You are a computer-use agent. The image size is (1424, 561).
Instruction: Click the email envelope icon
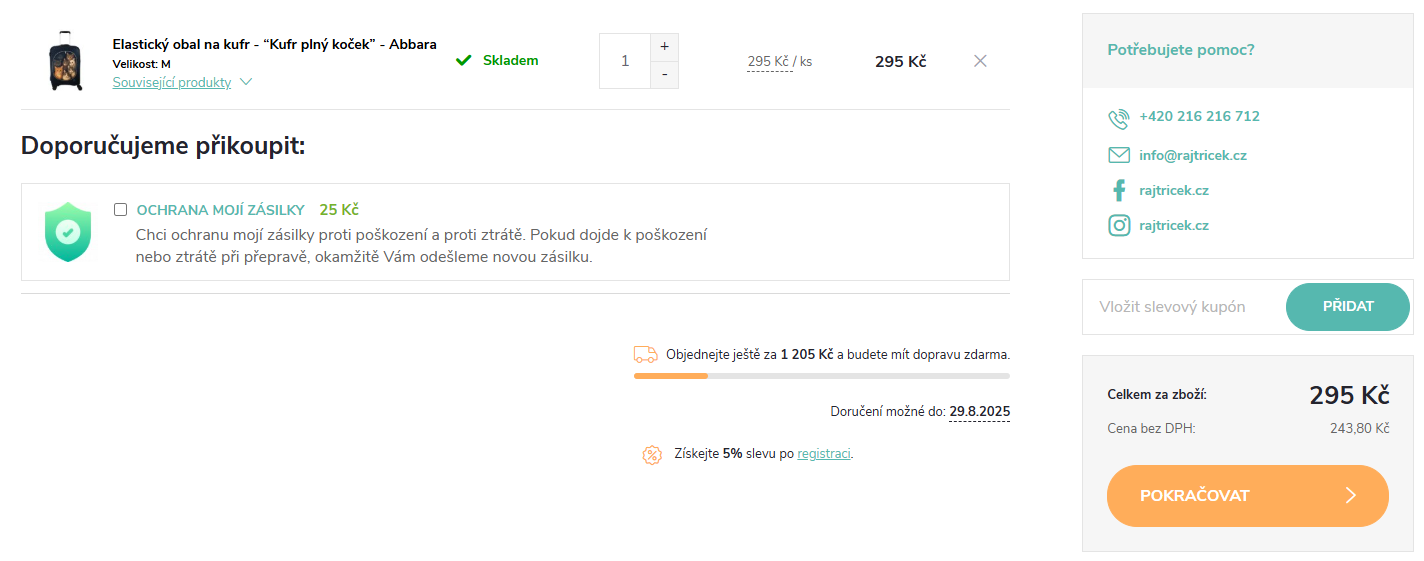(x=1118, y=155)
